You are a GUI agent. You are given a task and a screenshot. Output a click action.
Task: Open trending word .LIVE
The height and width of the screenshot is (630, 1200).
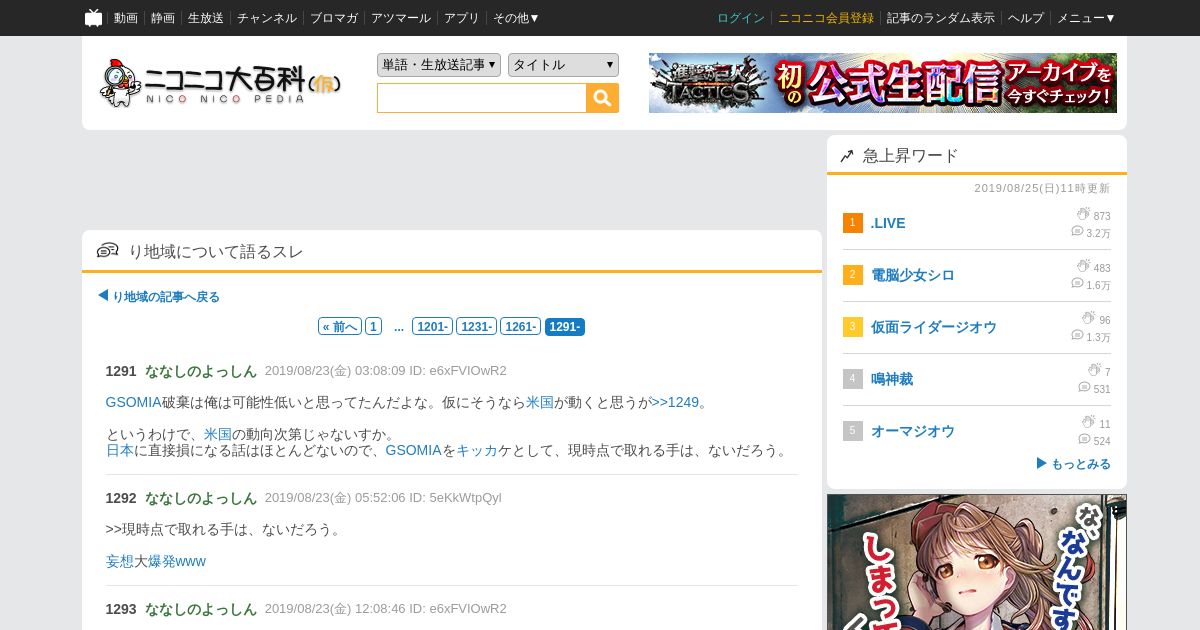click(888, 223)
